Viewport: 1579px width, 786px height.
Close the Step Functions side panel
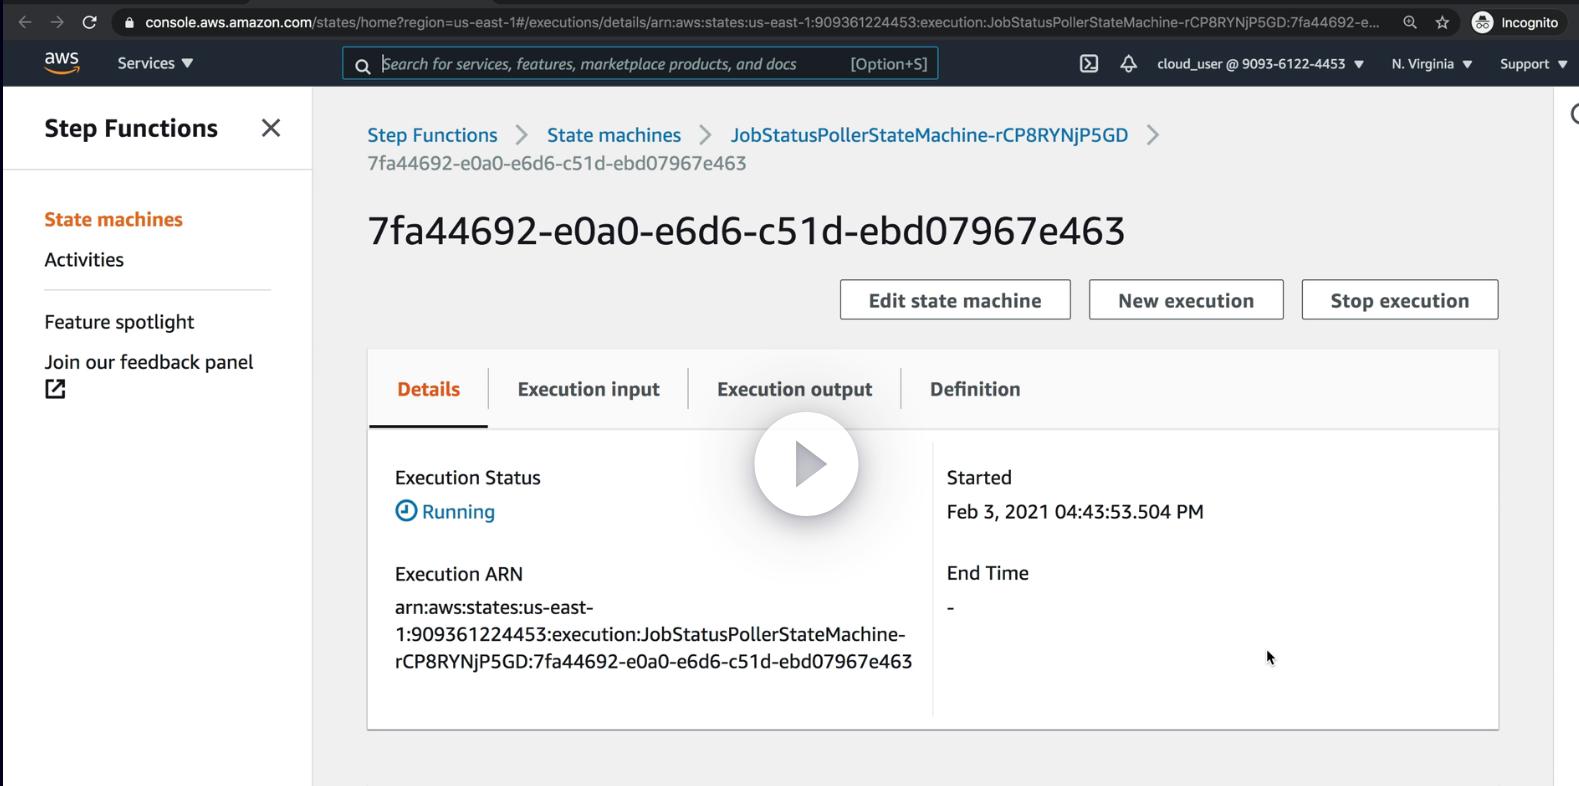click(271, 128)
